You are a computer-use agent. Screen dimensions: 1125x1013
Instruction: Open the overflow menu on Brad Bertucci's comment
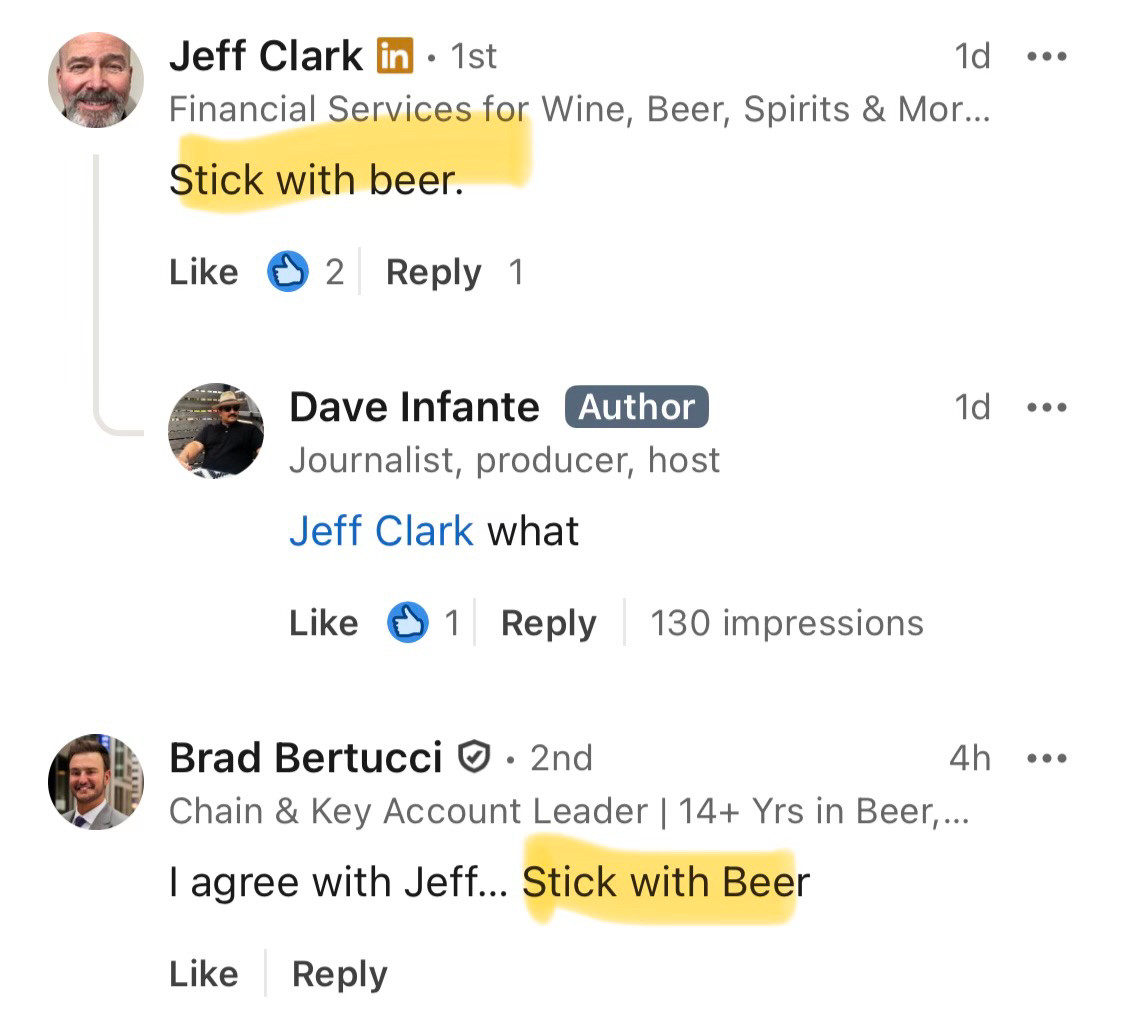pyautogui.click(x=1047, y=758)
